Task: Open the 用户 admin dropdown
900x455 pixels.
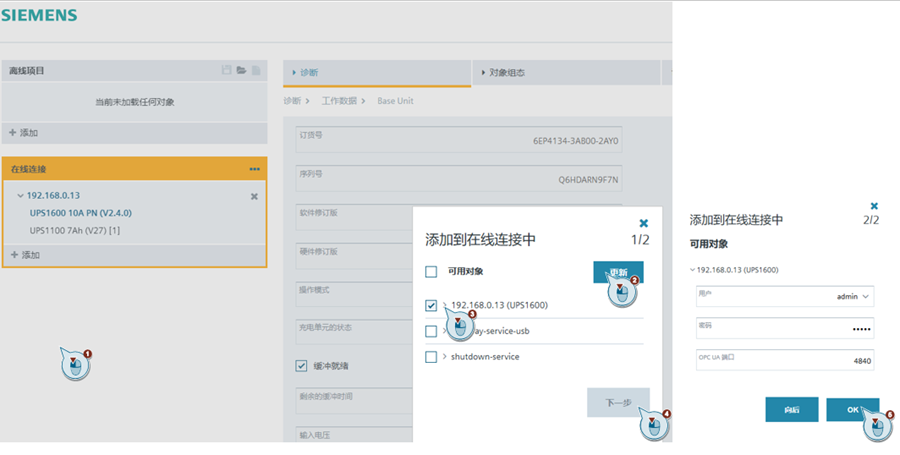Action: pos(866,296)
